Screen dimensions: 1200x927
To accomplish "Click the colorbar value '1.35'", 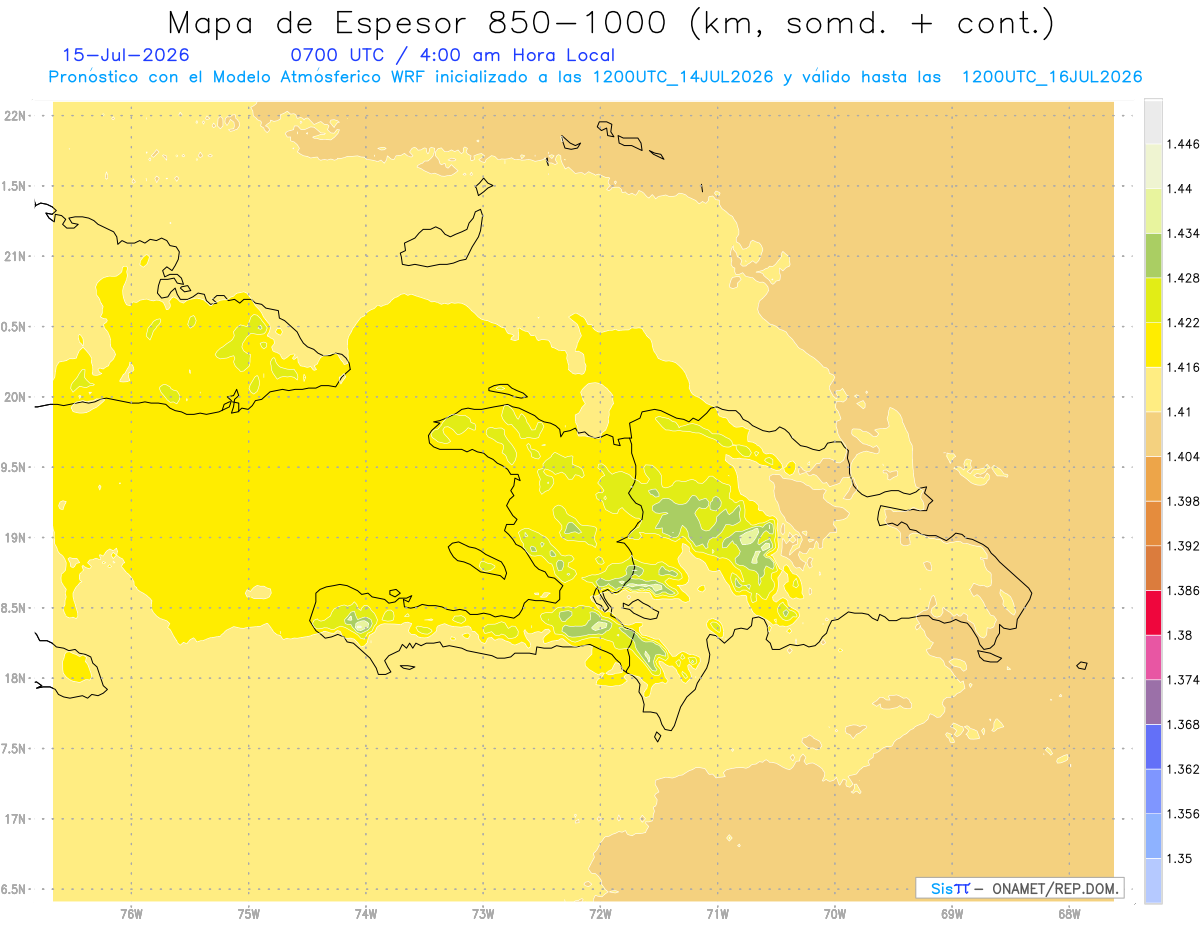I will [1179, 859].
